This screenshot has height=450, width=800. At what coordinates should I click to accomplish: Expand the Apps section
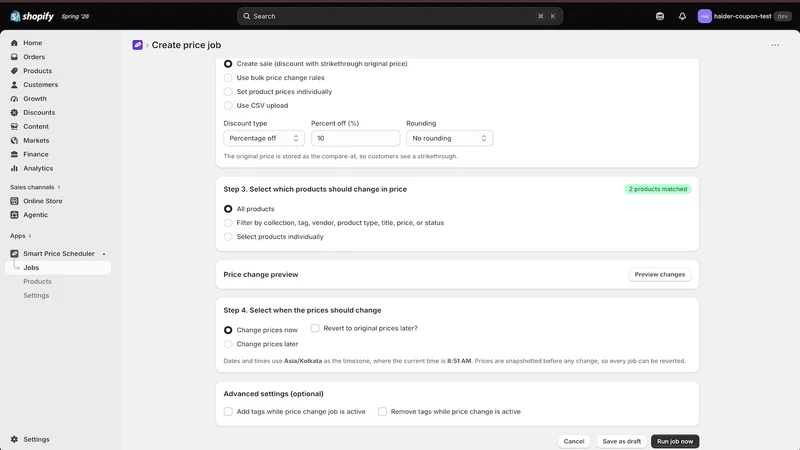coord(21,236)
